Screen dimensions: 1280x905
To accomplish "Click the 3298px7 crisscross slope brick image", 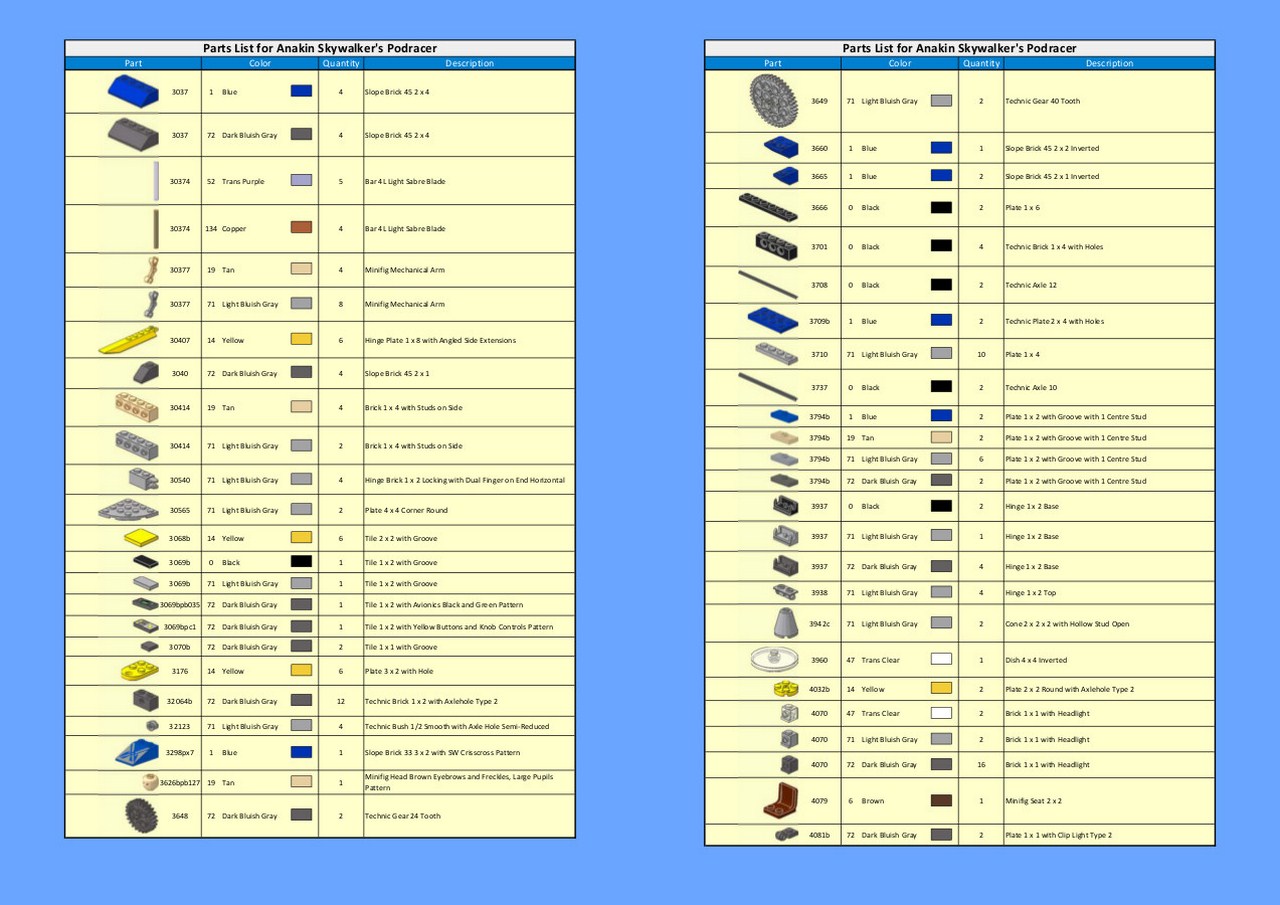I will pos(137,752).
